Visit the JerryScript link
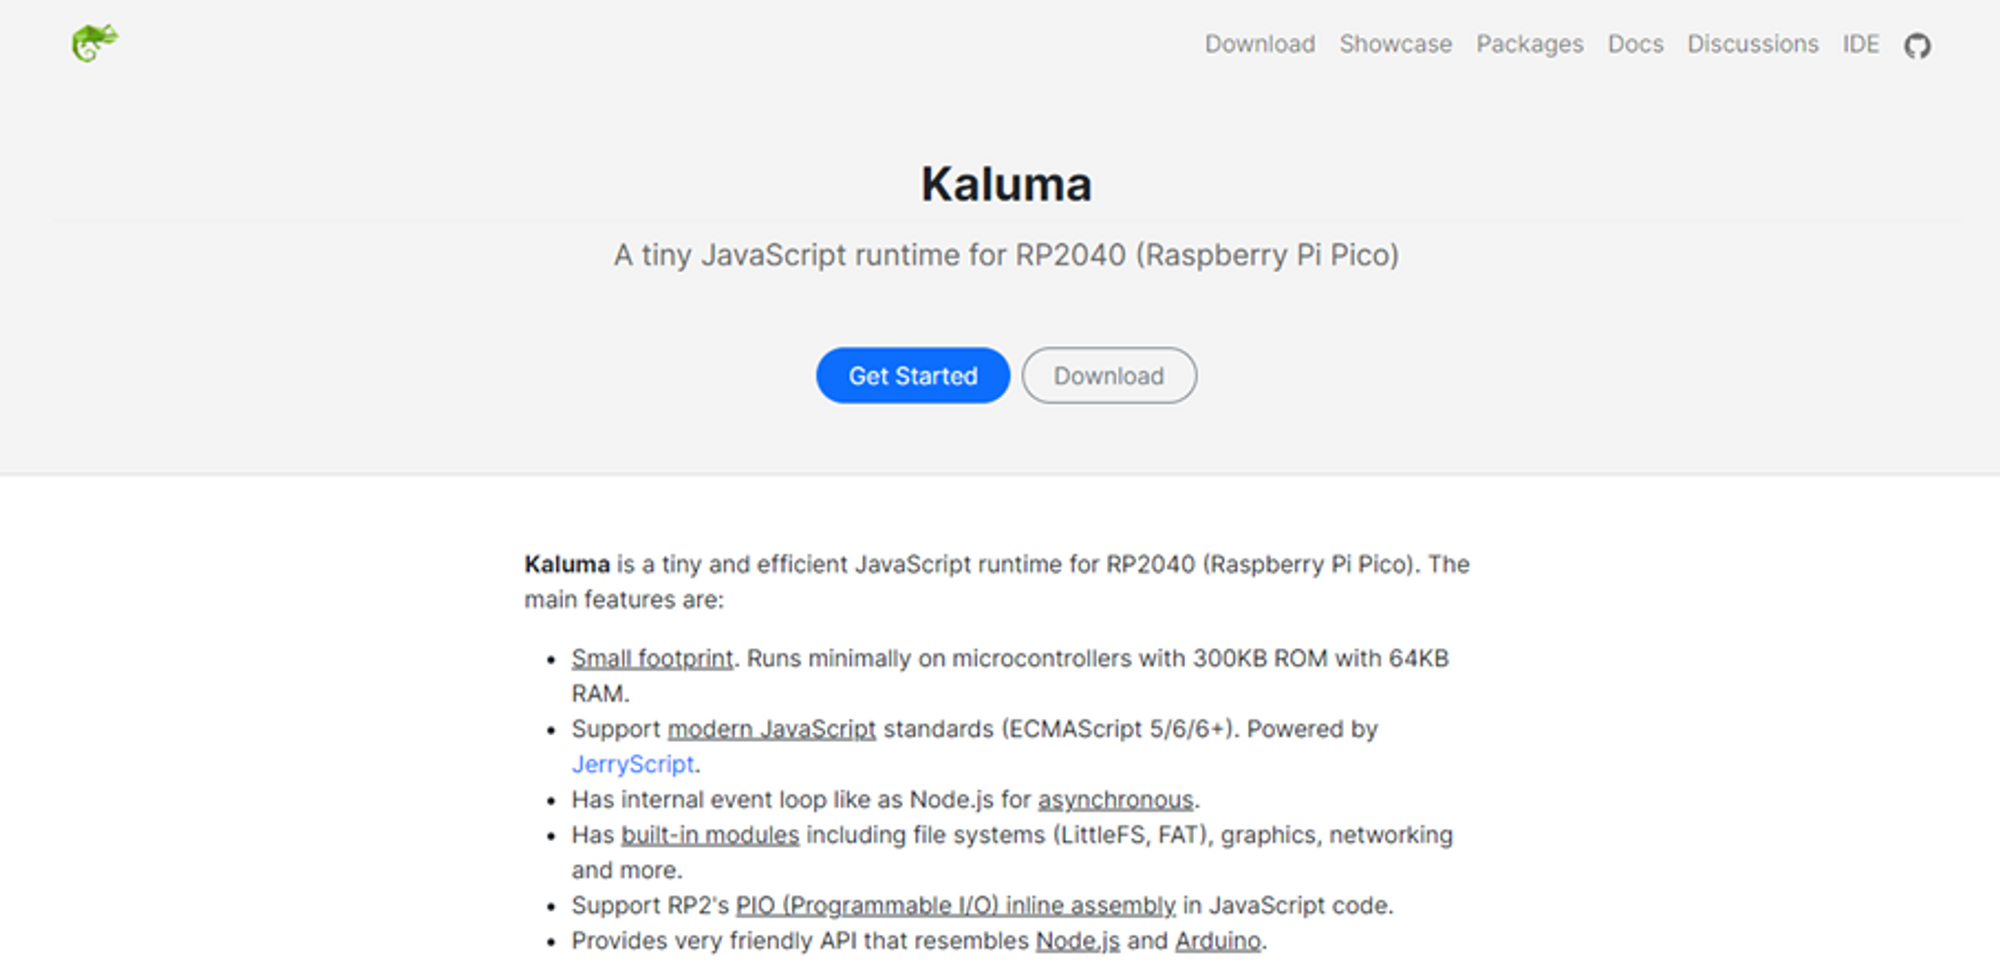2000x979 pixels. [x=632, y=764]
